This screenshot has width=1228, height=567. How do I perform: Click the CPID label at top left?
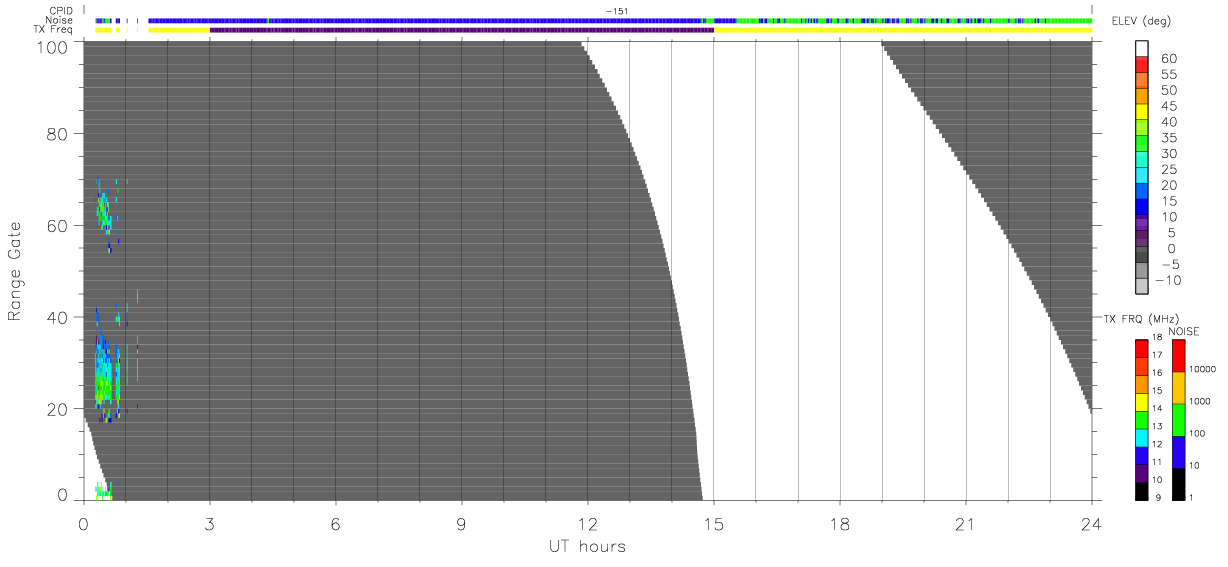[63, 11]
